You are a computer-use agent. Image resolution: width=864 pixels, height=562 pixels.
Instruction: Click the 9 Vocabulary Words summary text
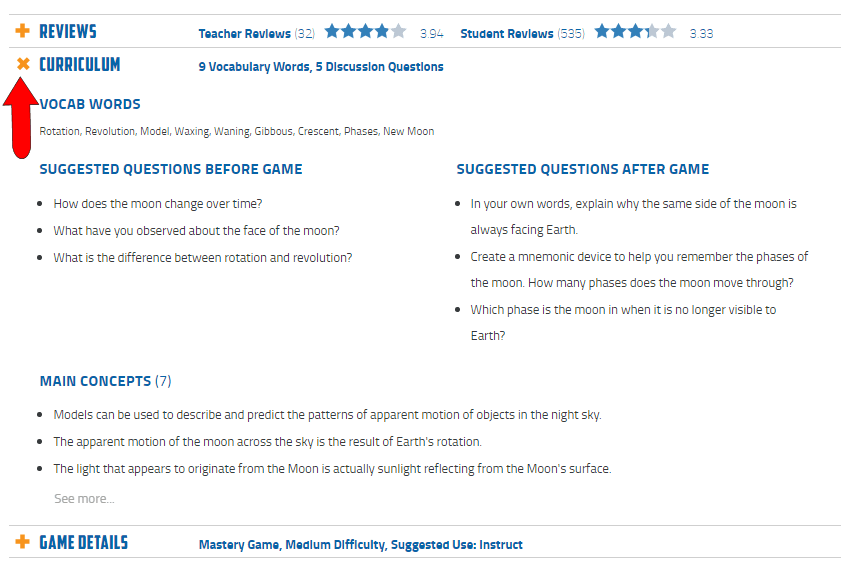tap(321, 67)
